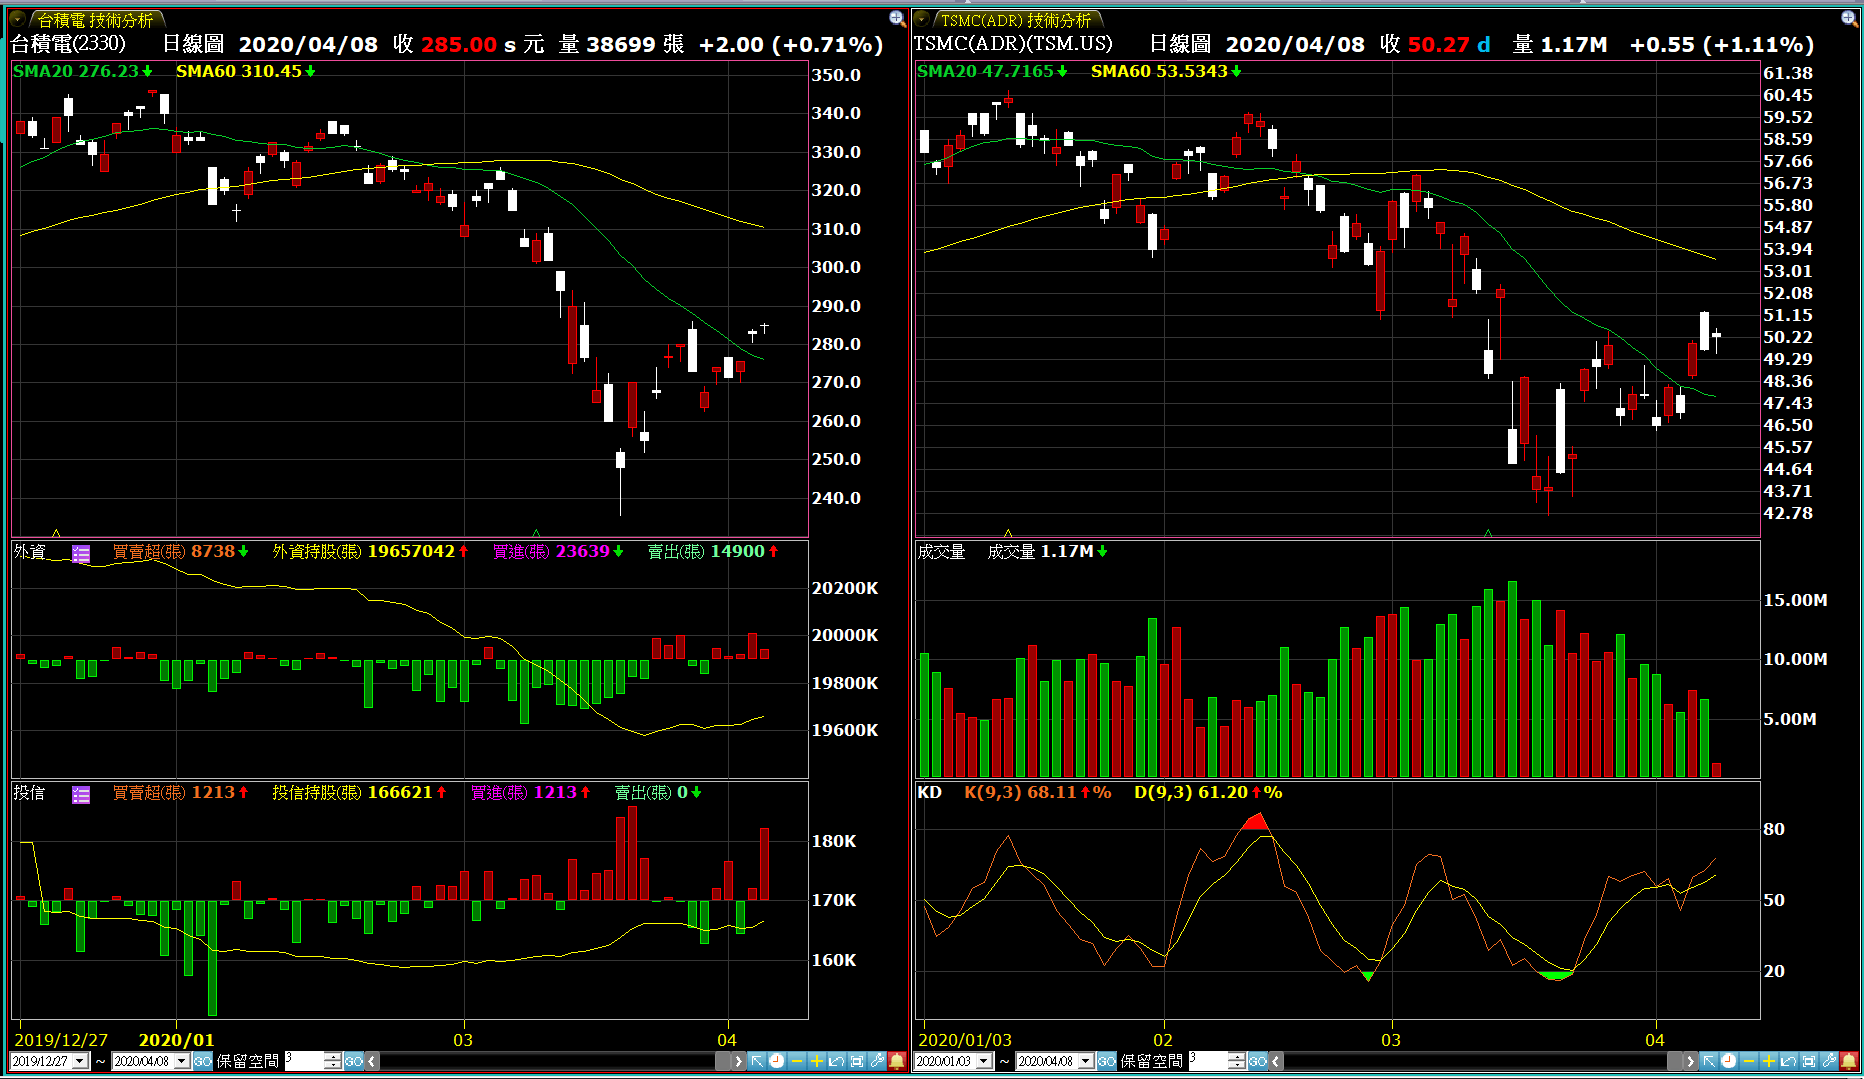Expand the round menu button beside the TSMC(ADR) tab
The height and width of the screenshot is (1079, 1864).
[922, 19]
